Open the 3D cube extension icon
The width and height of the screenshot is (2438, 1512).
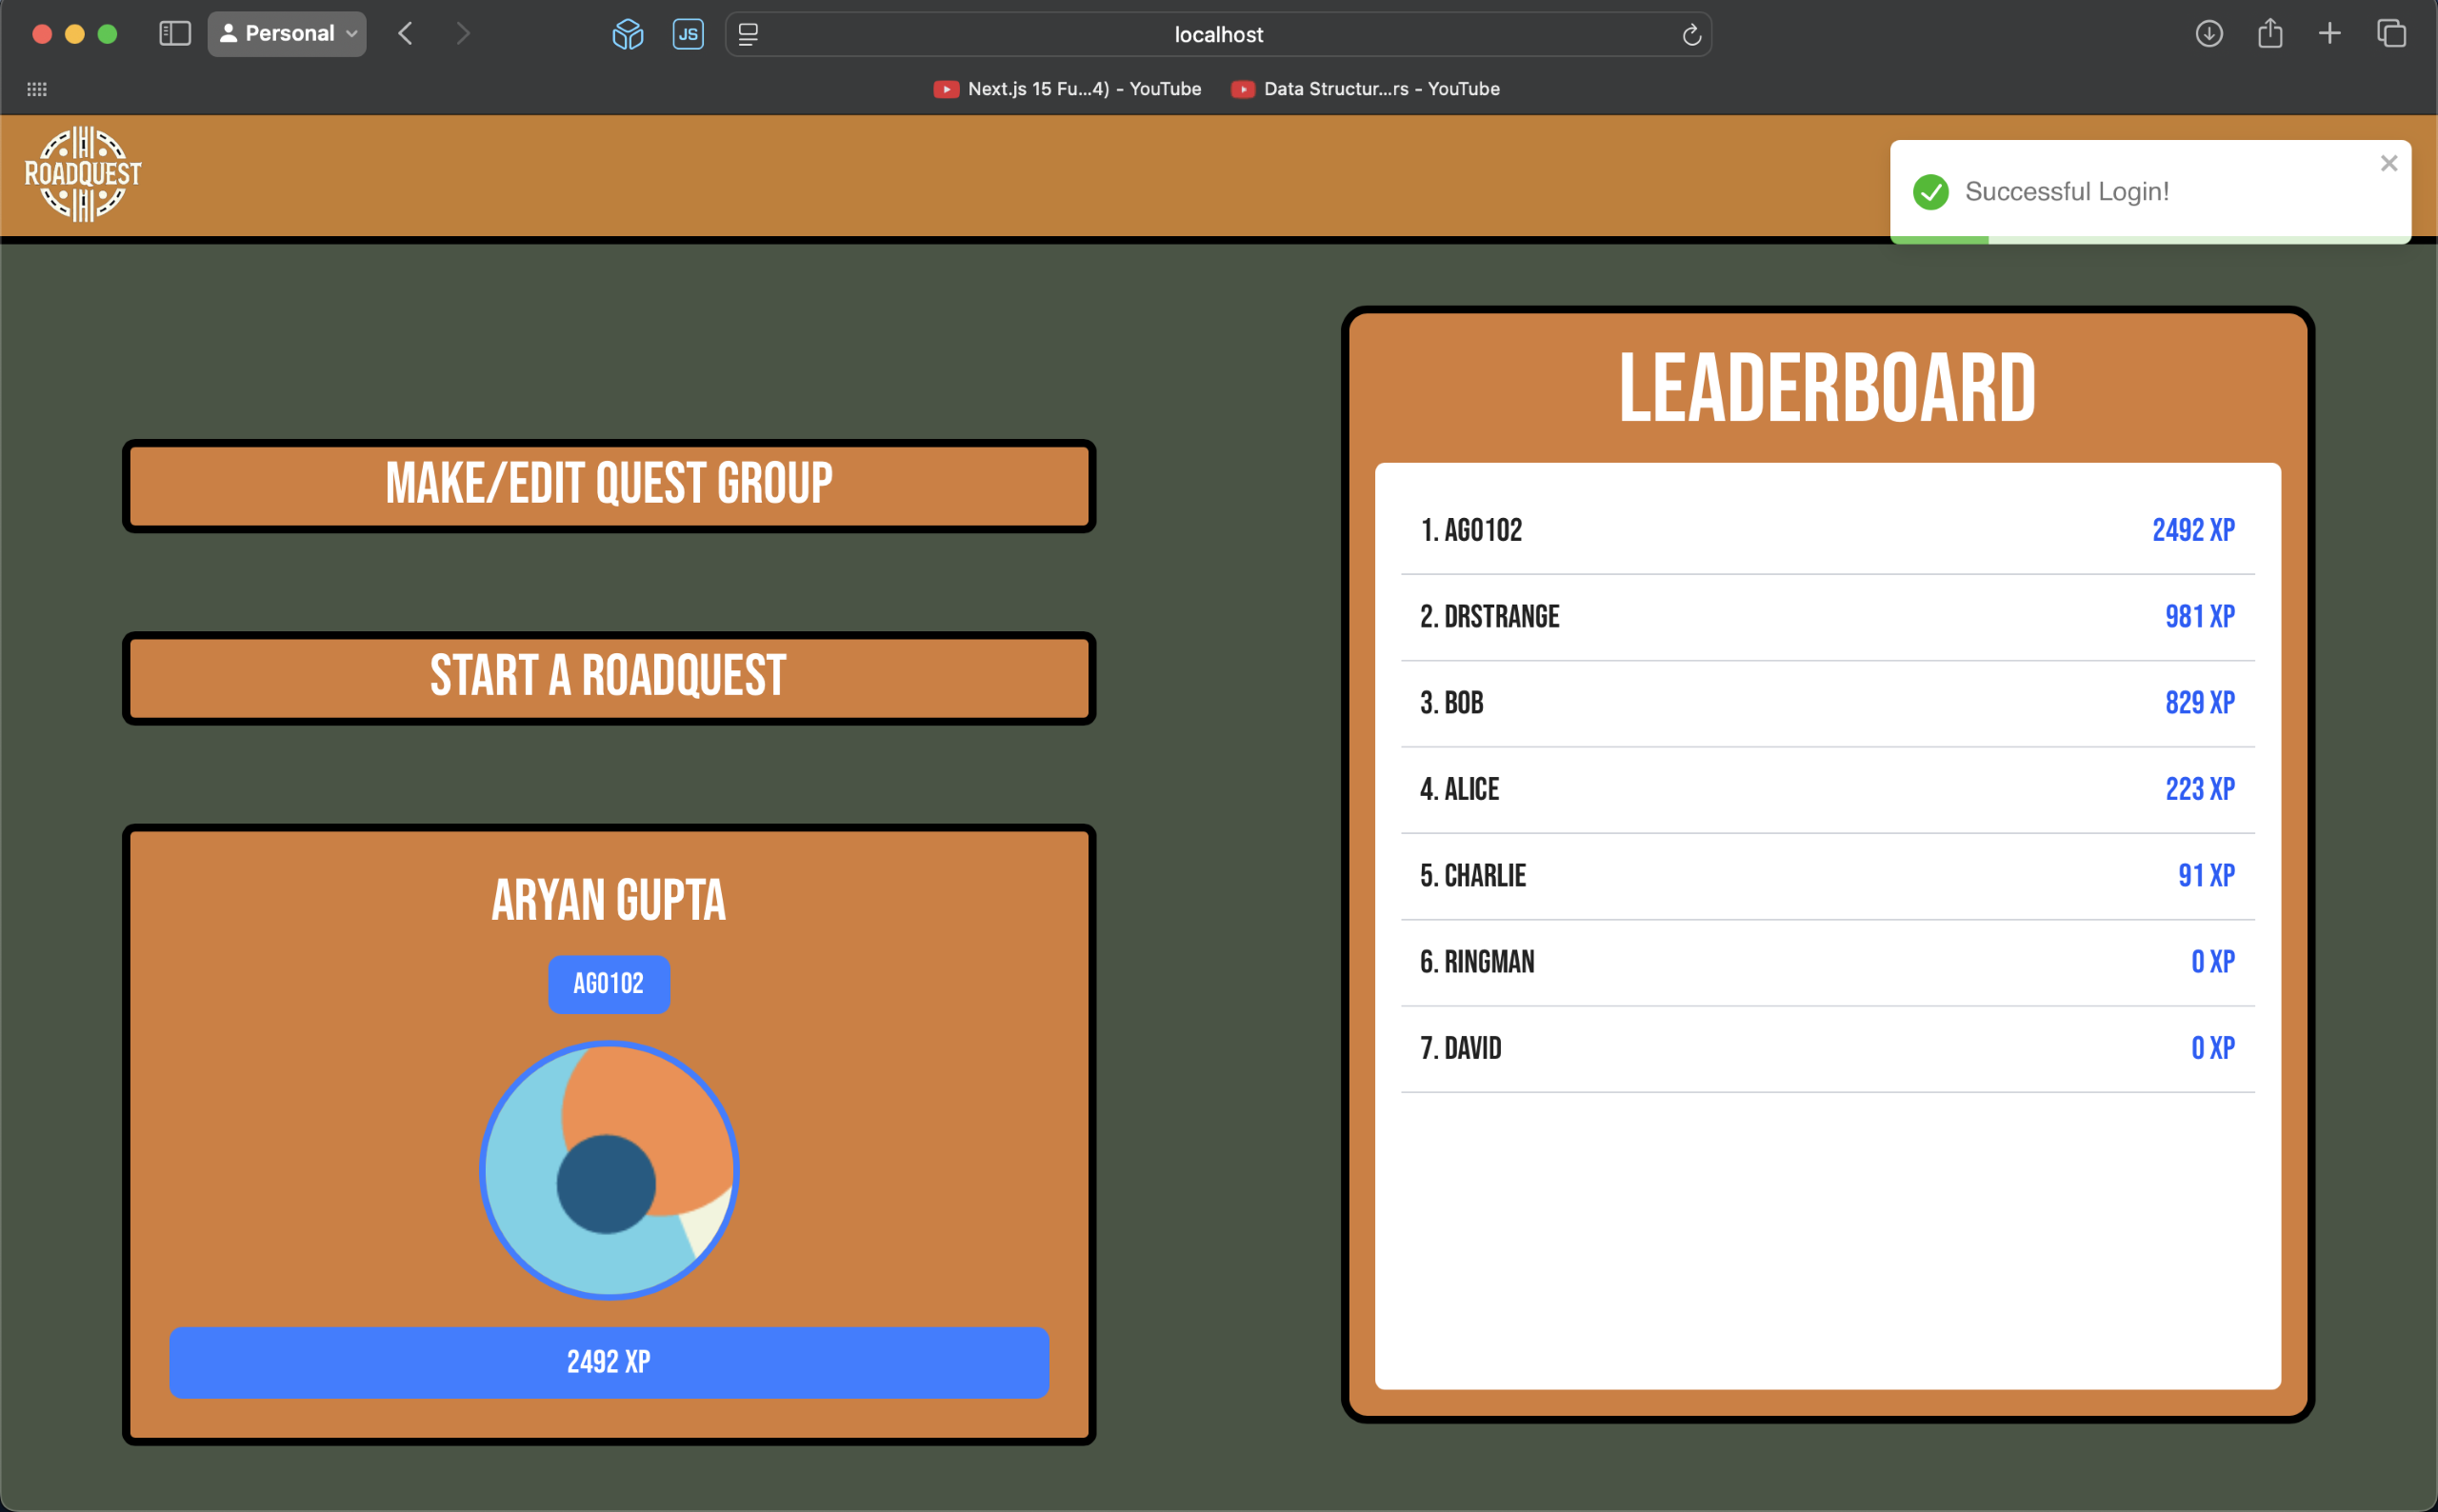click(x=627, y=34)
